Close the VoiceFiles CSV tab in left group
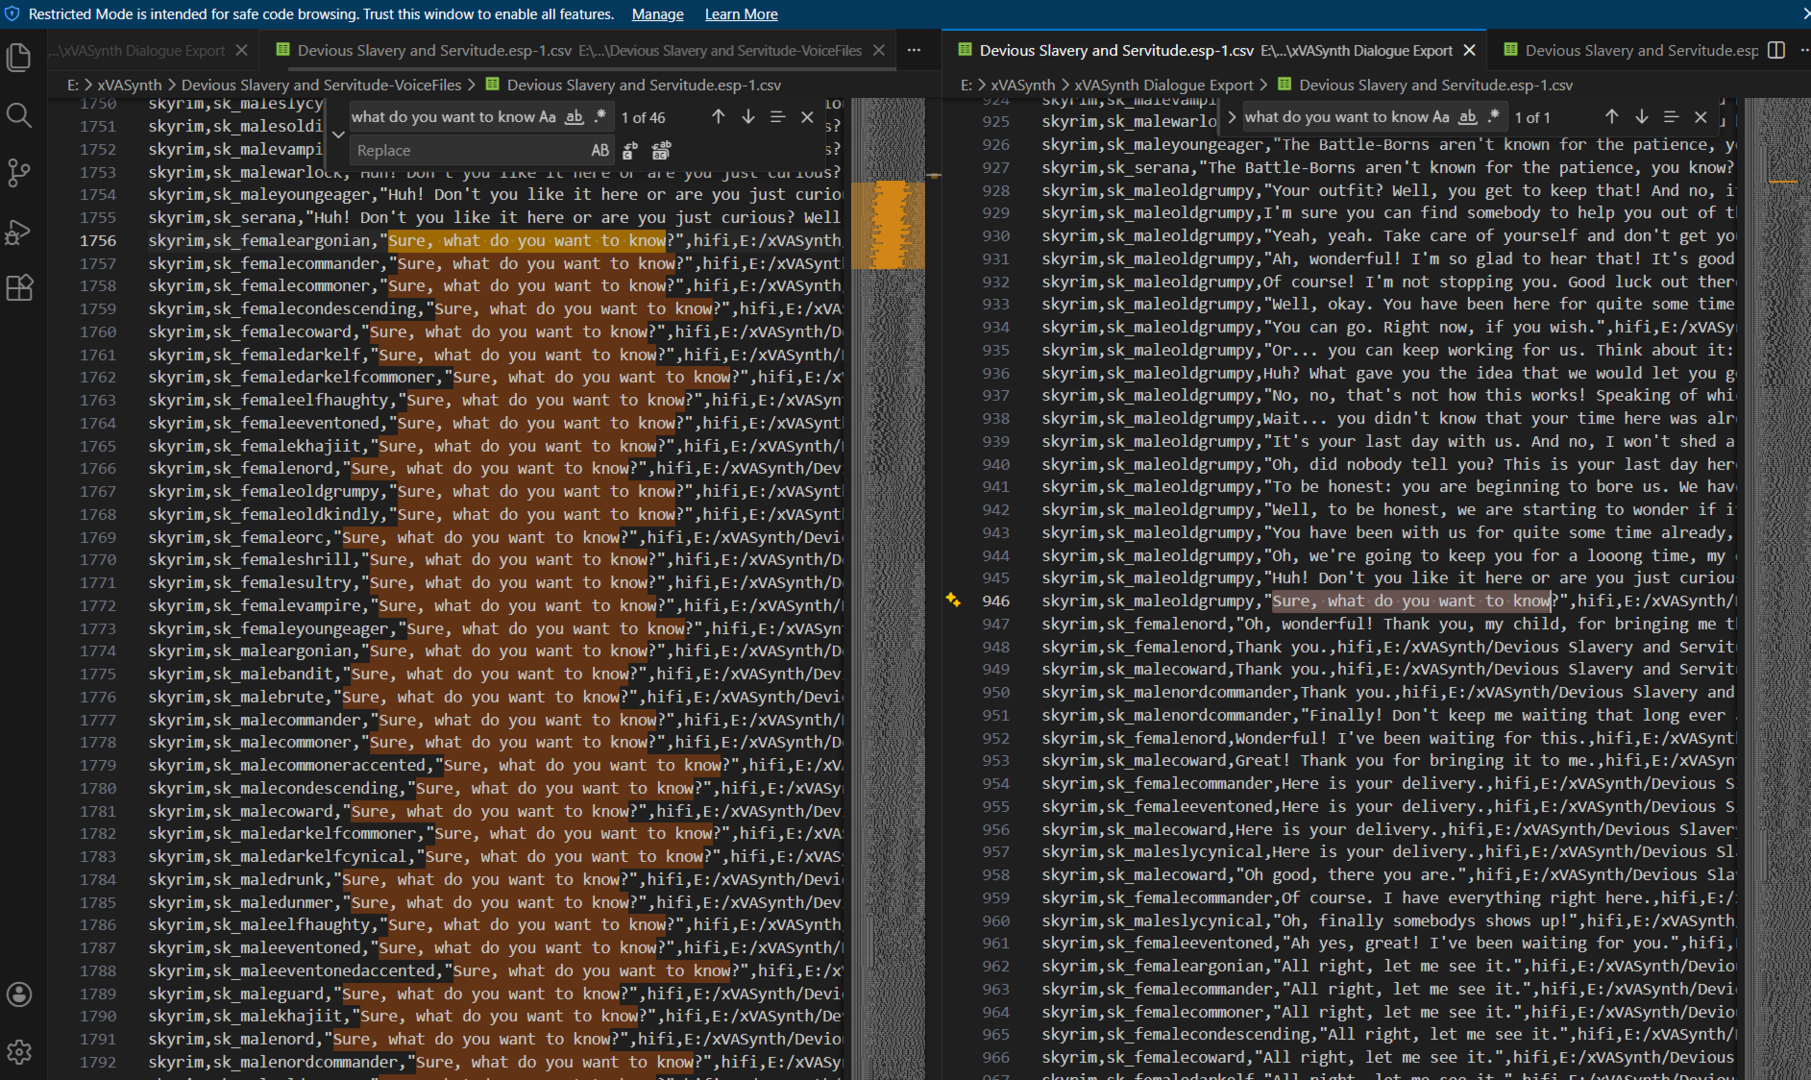This screenshot has height=1080, width=1811. point(878,50)
